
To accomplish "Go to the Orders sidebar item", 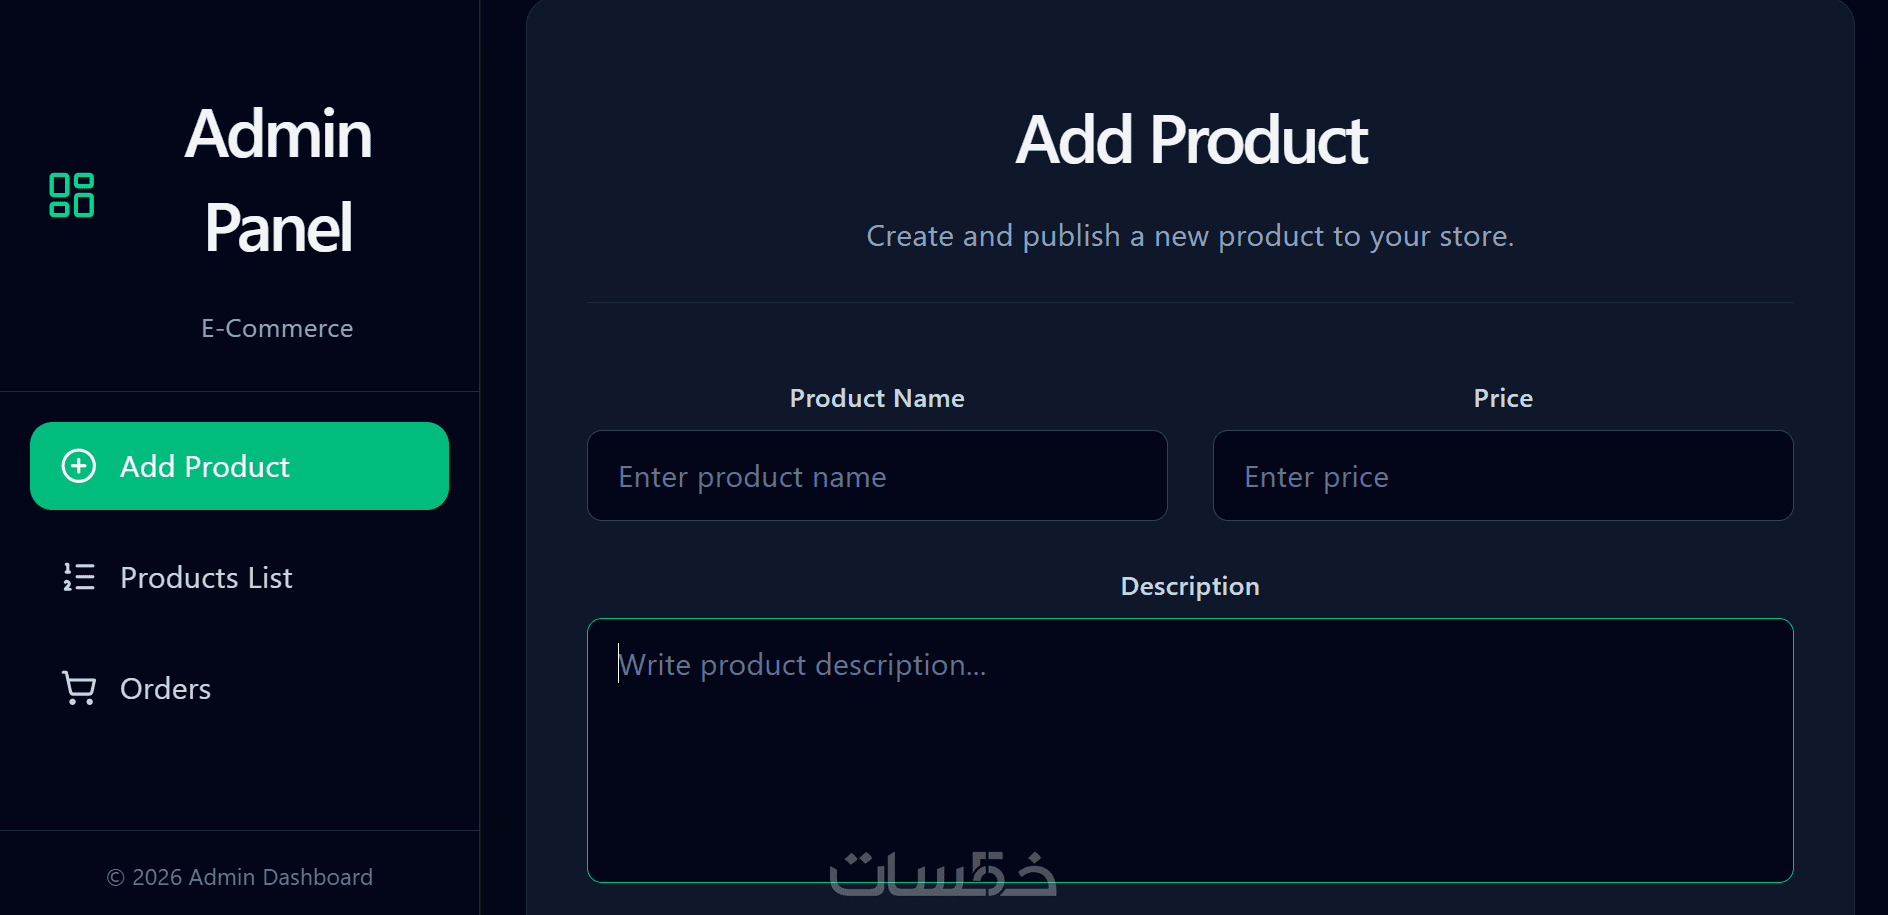I will click(x=239, y=688).
